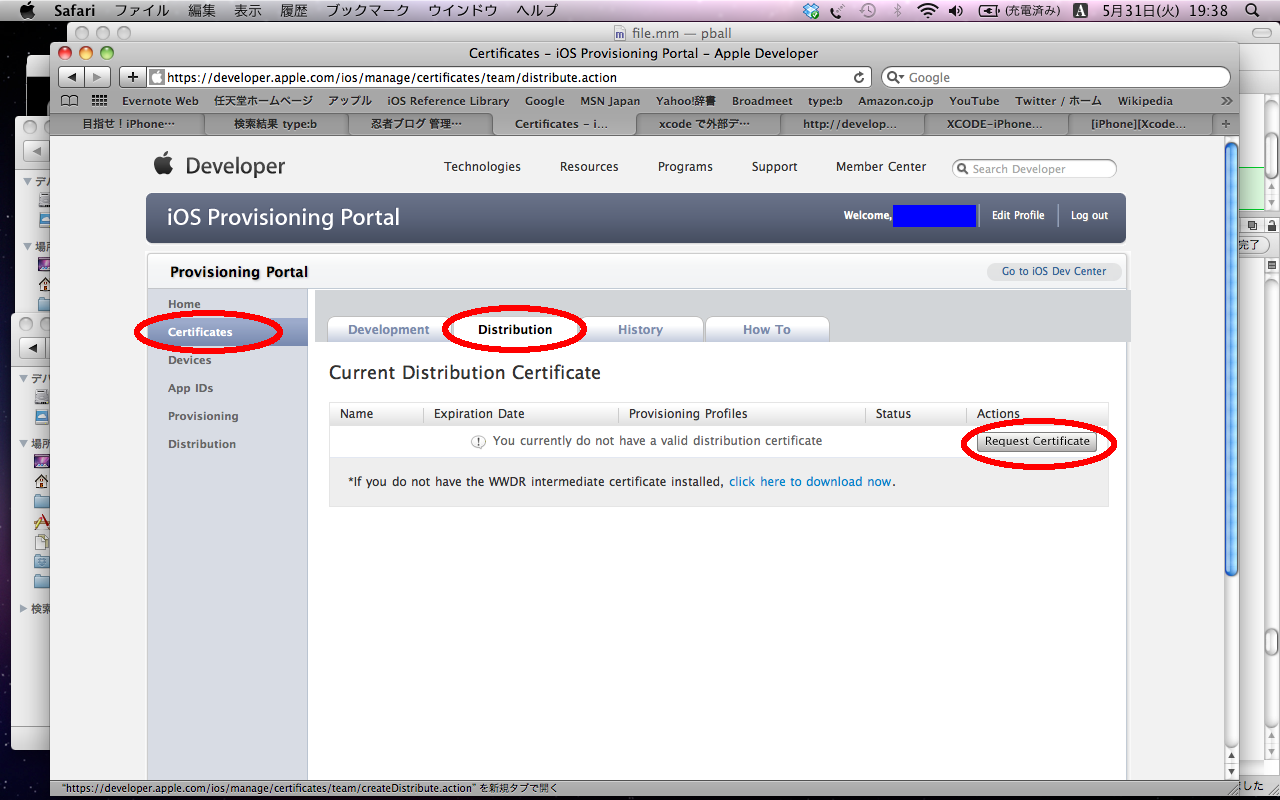Open the 編集 menu
Screen dimensions: 1280x800
pyautogui.click(x=202, y=10)
